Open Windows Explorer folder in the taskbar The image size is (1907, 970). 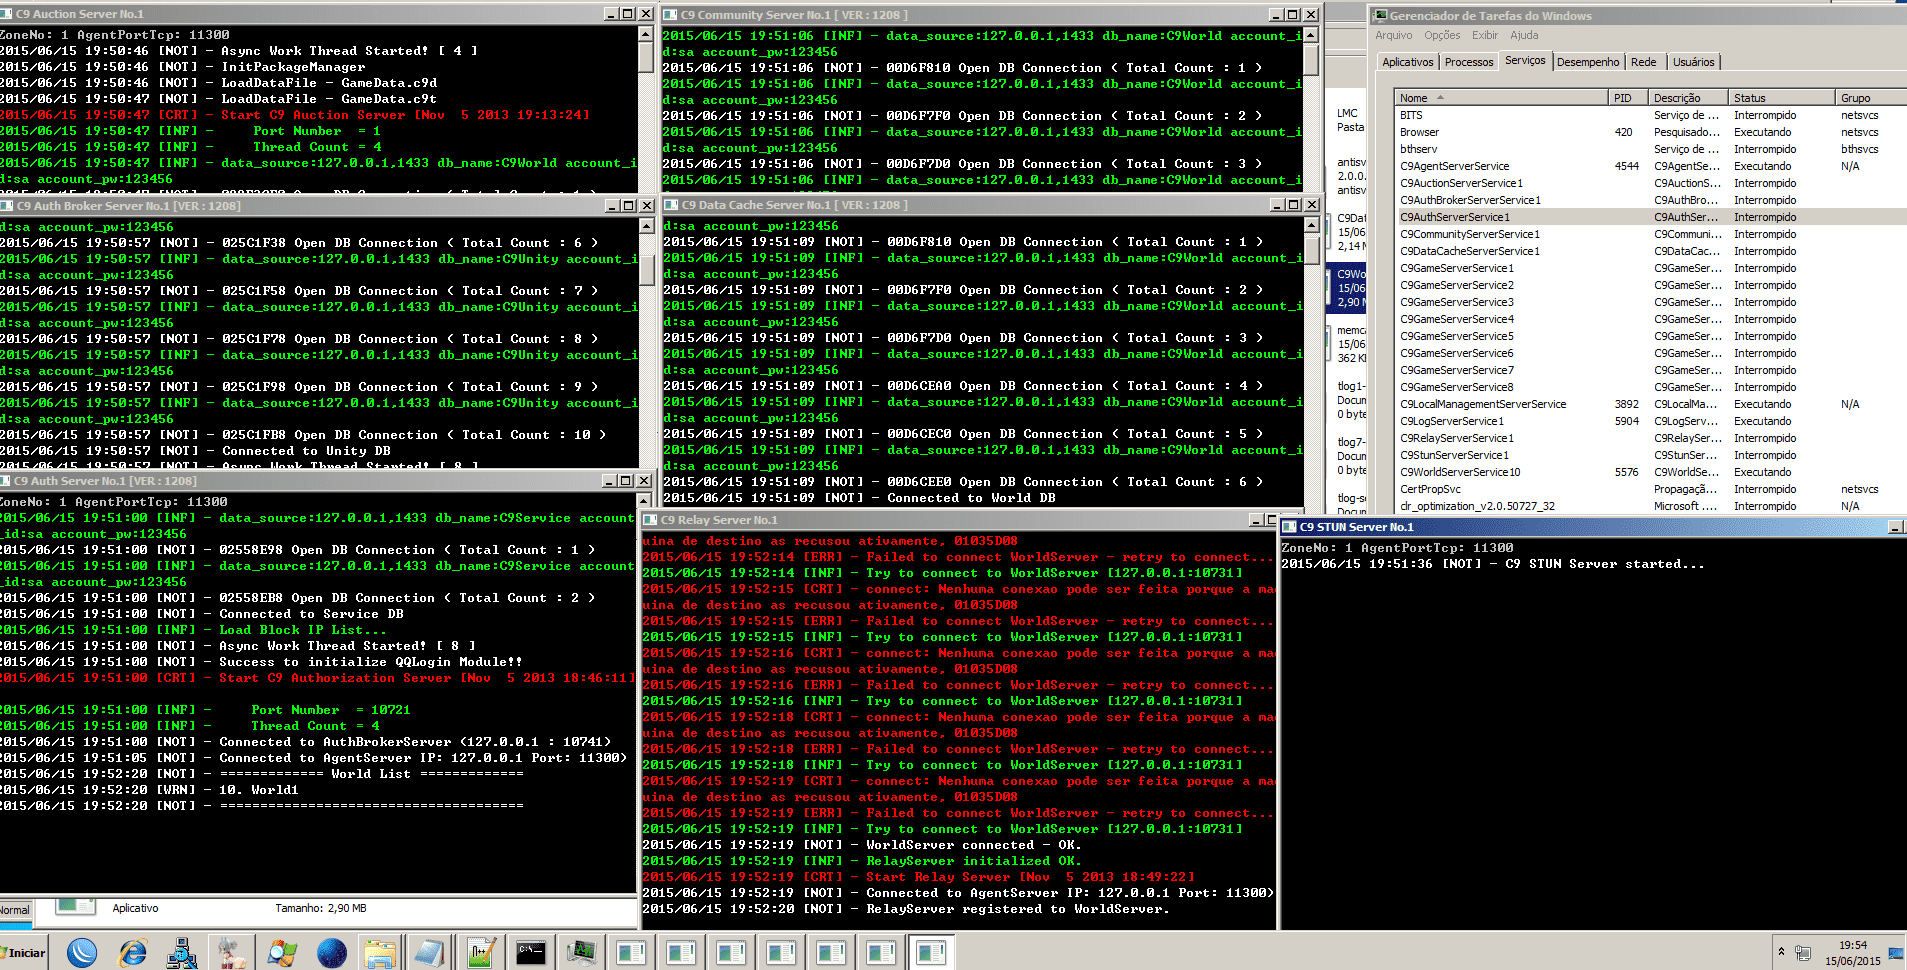coord(381,953)
